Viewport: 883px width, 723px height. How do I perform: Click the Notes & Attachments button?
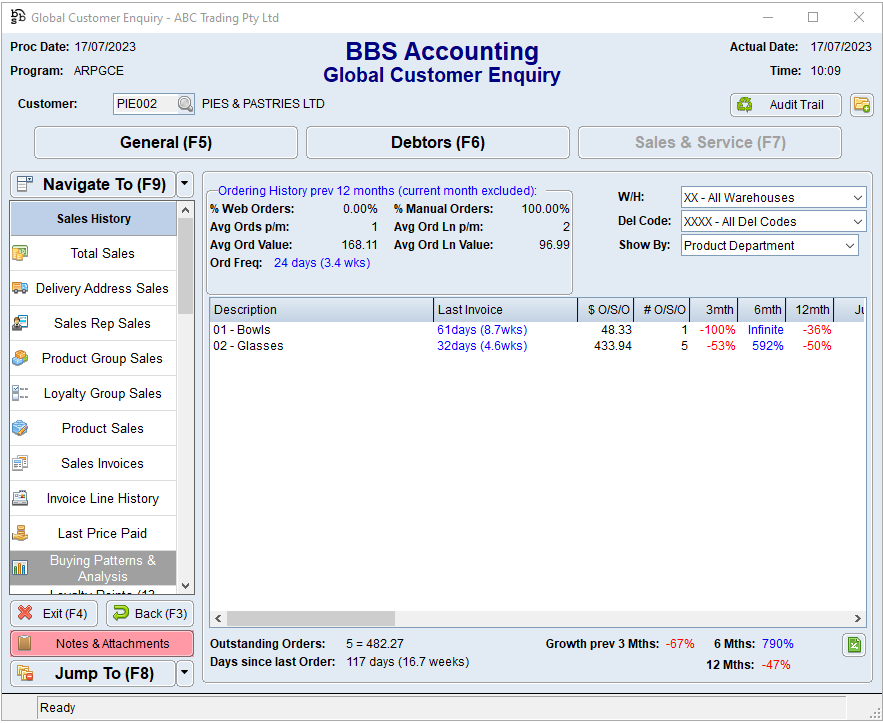102,644
